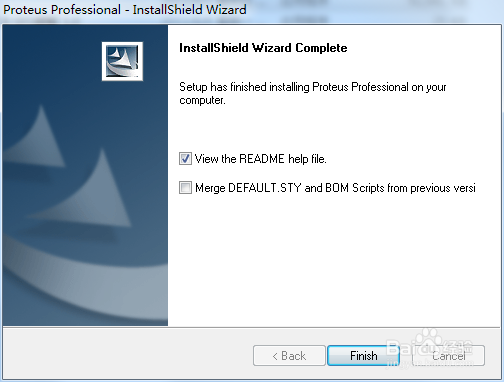The image size is (504, 382).
Task: Click the InstallShield logo icon
Action: [122, 61]
